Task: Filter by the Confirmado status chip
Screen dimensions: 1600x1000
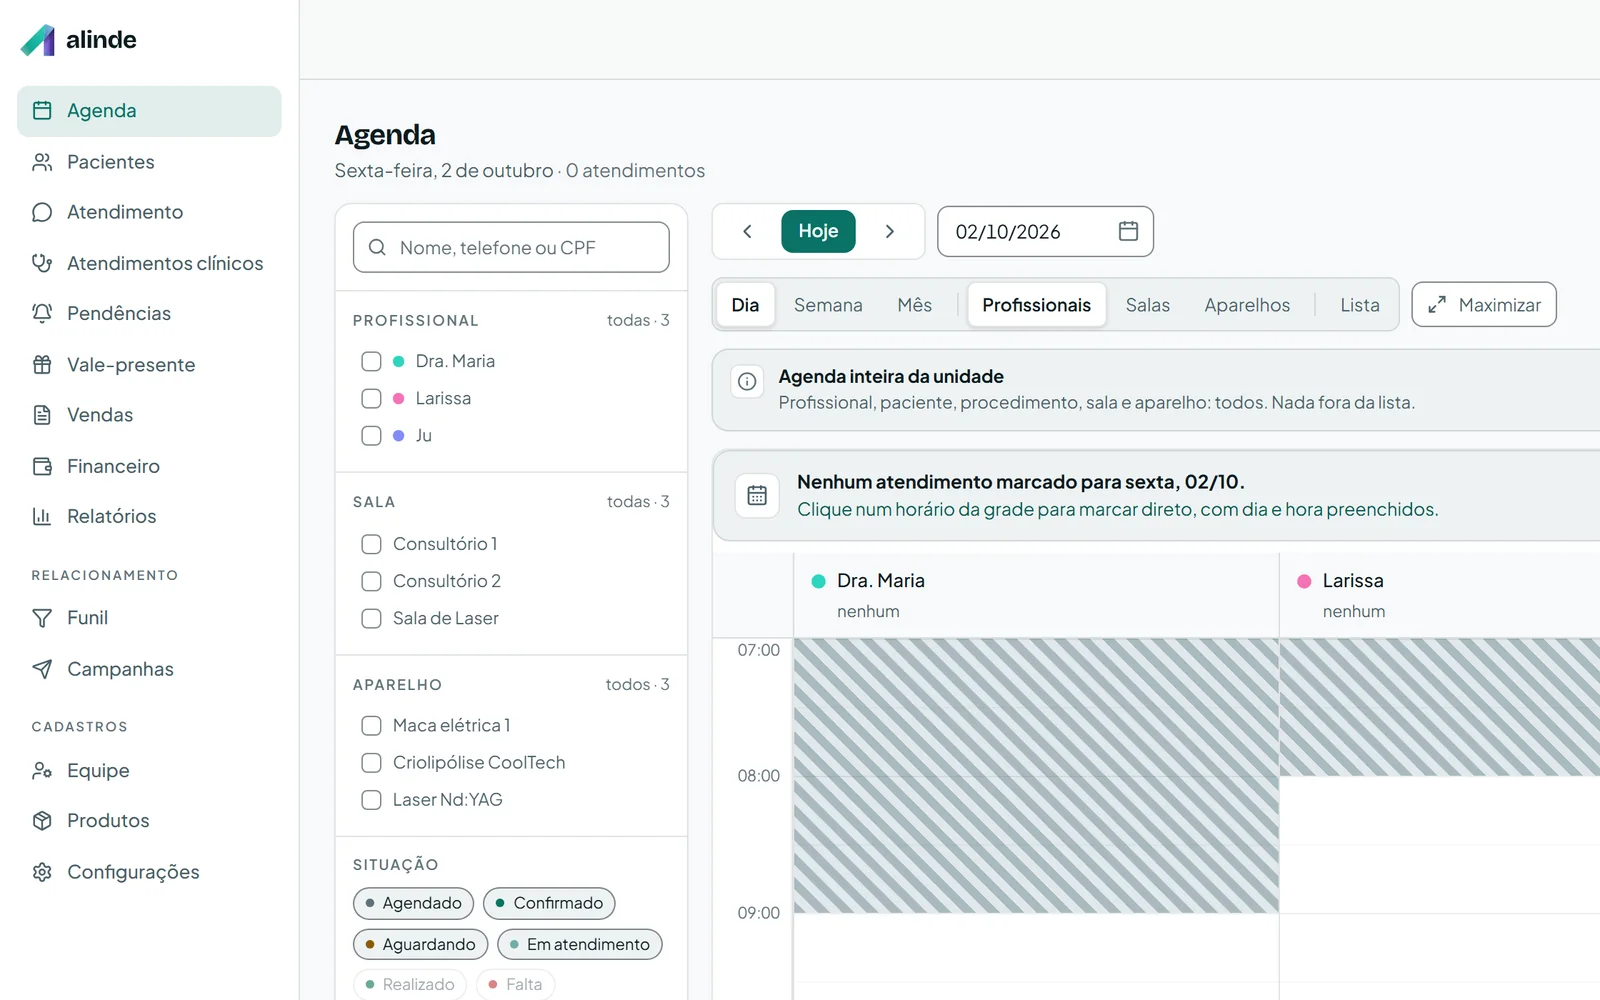Action: coord(549,903)
